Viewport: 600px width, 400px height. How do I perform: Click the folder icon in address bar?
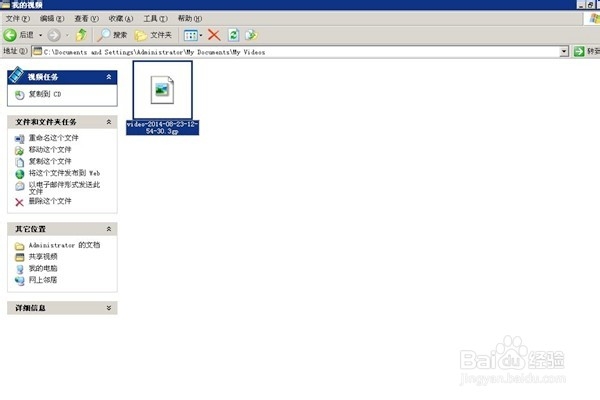(x=38, y=51)
